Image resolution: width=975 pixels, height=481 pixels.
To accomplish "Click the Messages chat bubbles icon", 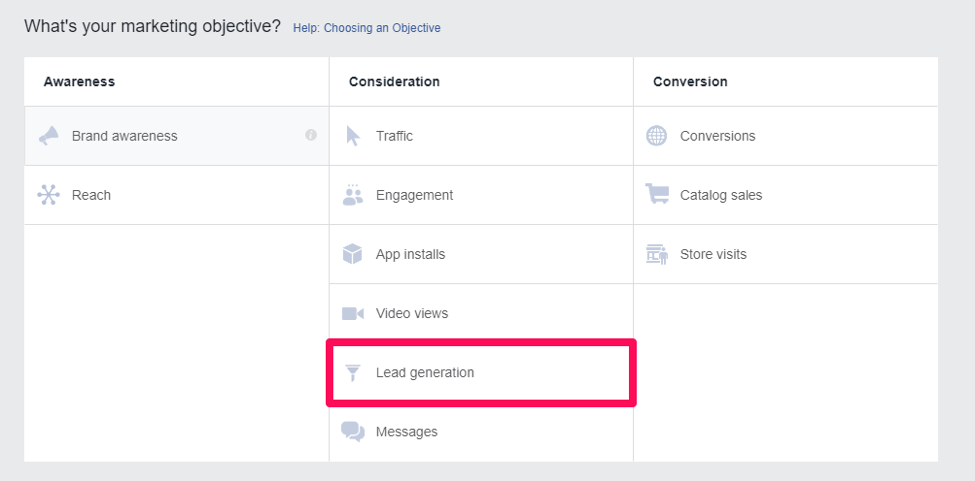I will (353, 431).
